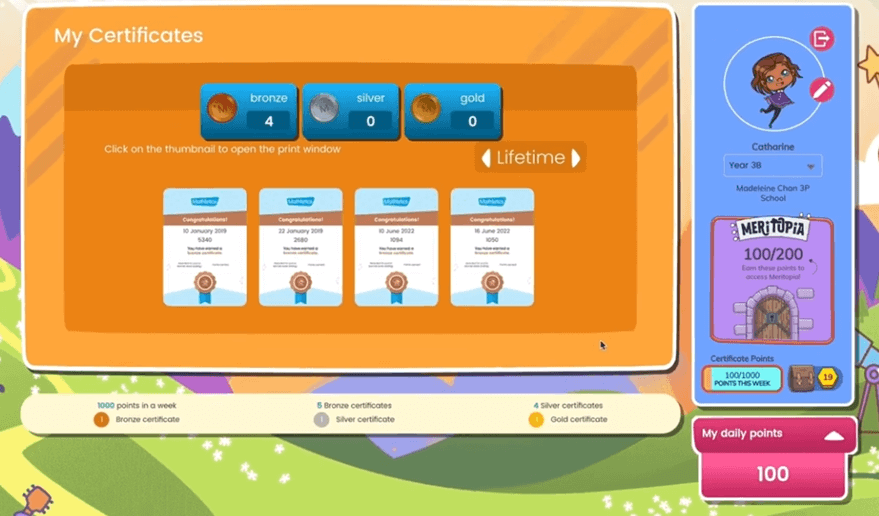The width and height of the screenshot is (879, 516).
Task: Click the thumbnail print instruction text
Action: tap(222, 149)
